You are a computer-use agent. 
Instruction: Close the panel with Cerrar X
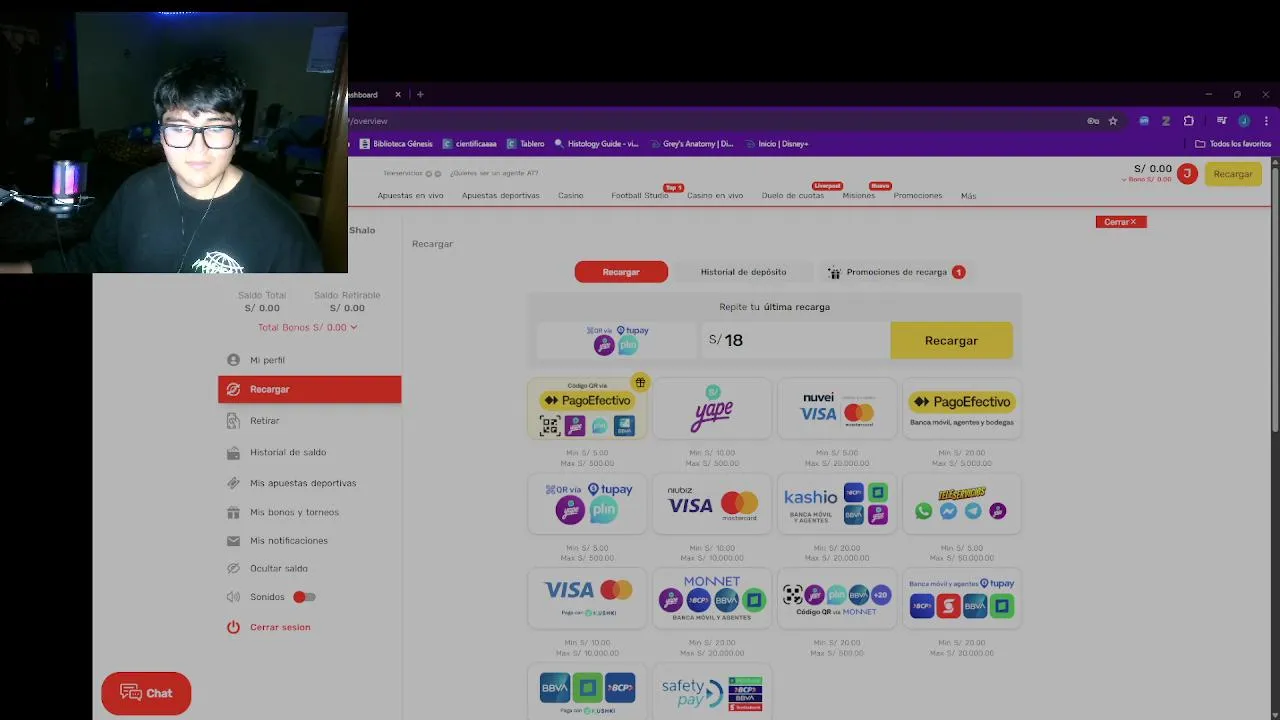pyautogui.click(x=1121, y=222)
